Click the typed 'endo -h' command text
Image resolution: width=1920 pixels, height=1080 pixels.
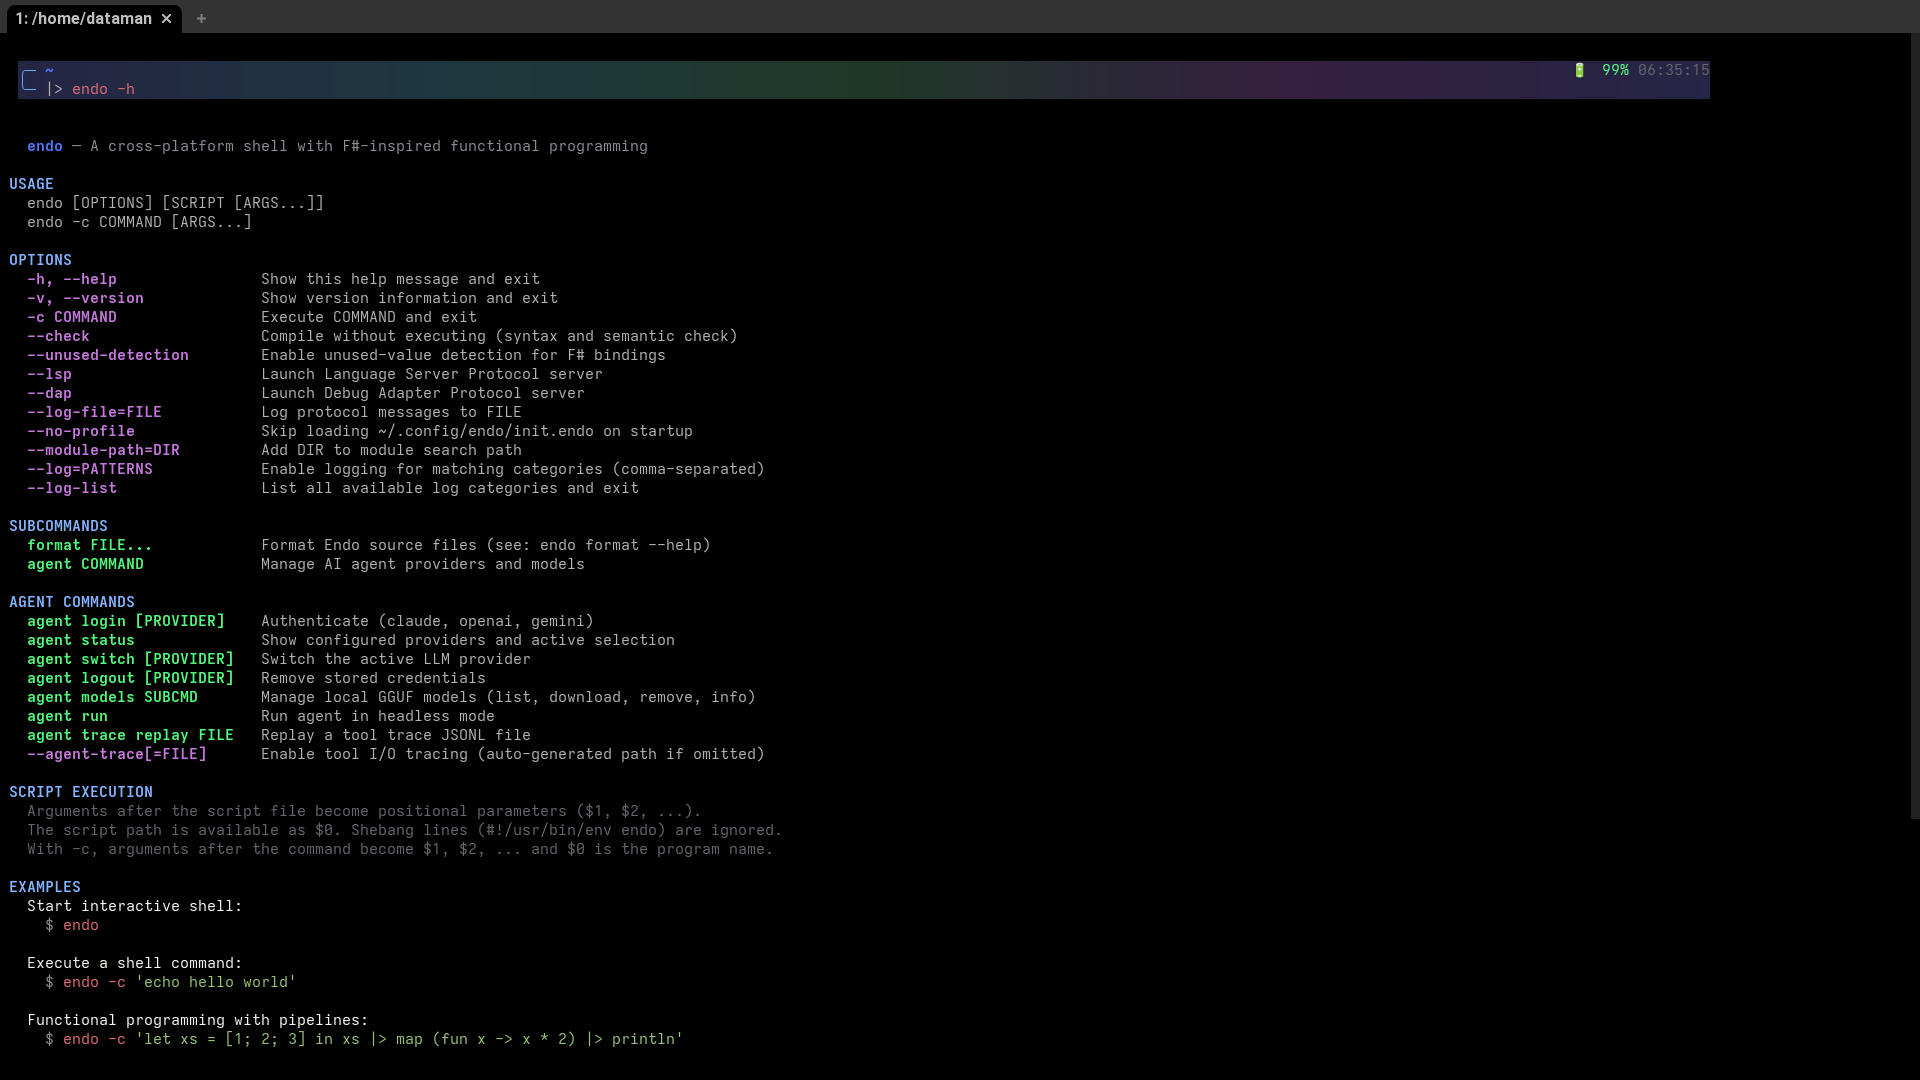pyautogui.click(x=103, y=89)
